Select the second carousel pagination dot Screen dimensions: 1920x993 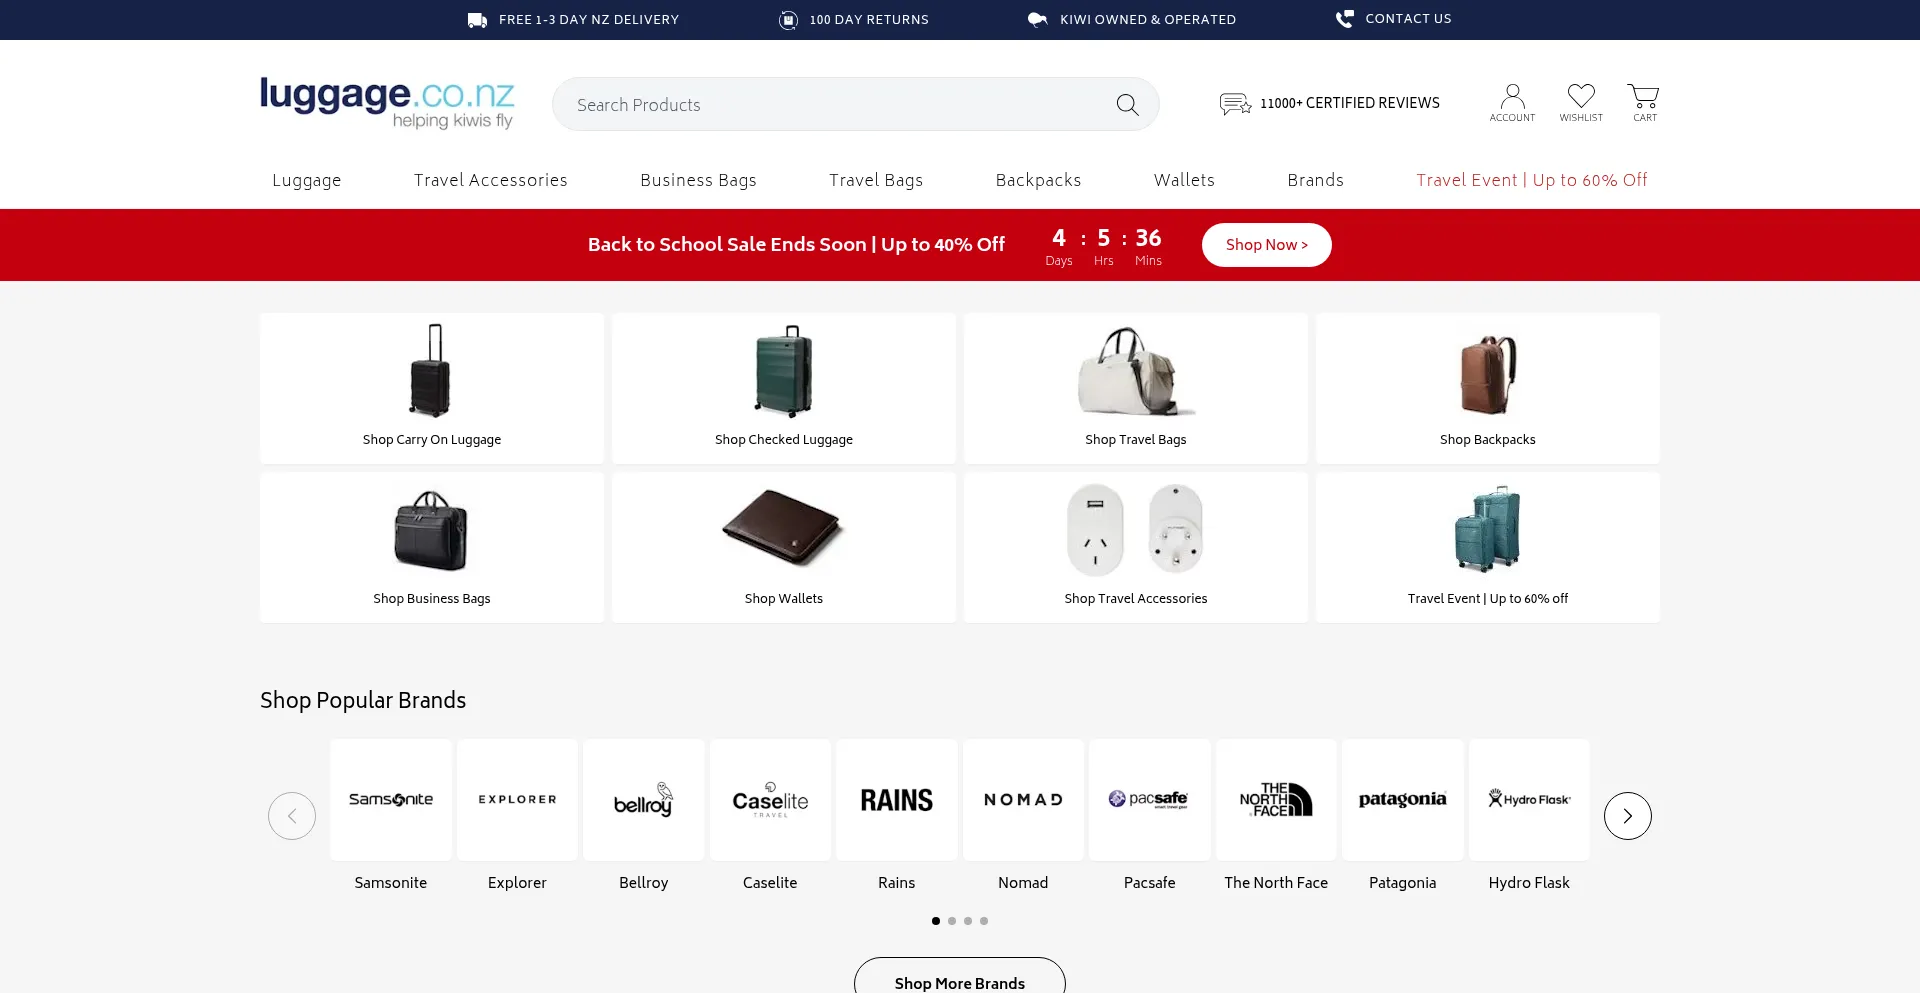tap(952, 921)
